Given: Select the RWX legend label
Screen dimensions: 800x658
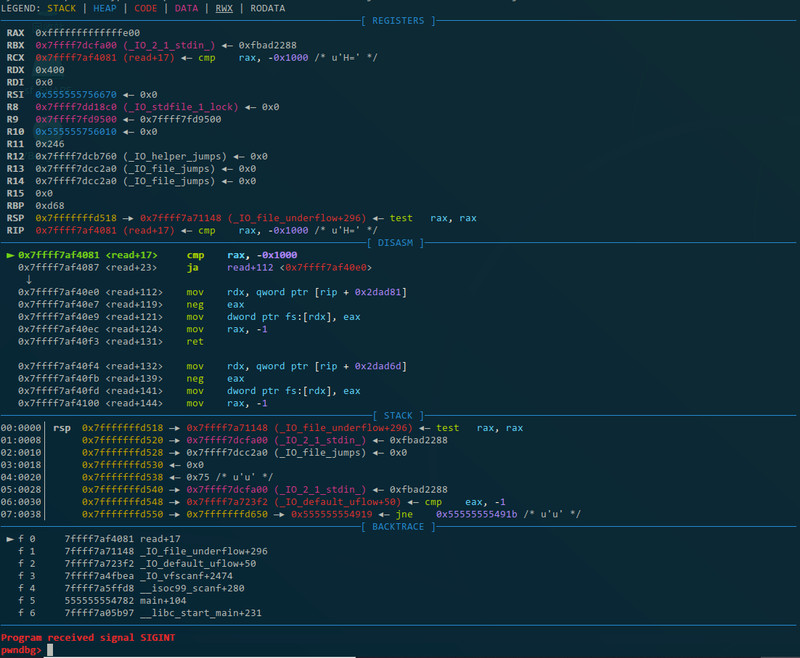Looking at the screenshot, I should 224,8.
